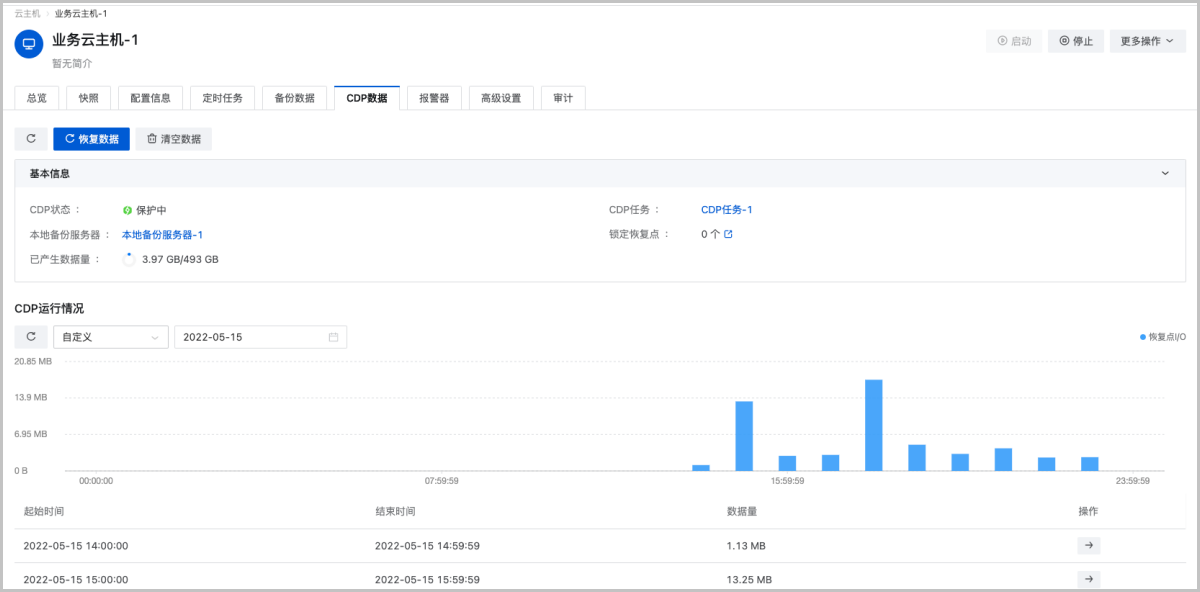Open the 自定义 time range dropdown
The height and width of the screenshot is (592, 1200).
coord(110,336)
